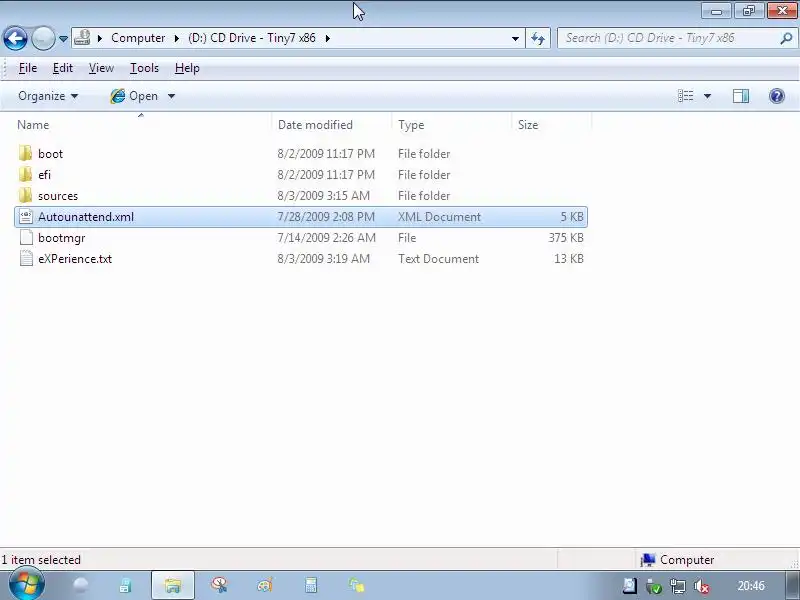Select the eXPerience.txt file icon
Screen dimensions: 800x600
point(26,259)
